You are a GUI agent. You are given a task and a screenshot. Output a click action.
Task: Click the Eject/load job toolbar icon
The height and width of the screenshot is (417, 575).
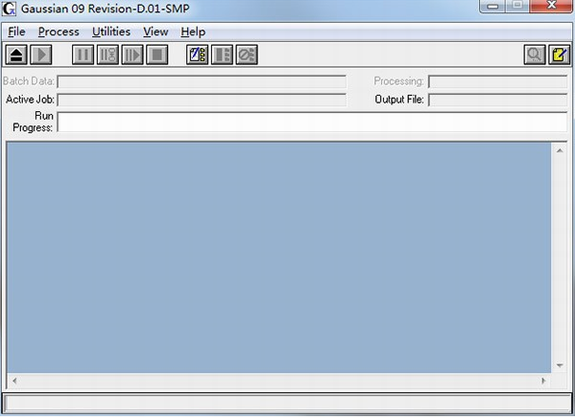pyautogui.click(x=16, y=55)
